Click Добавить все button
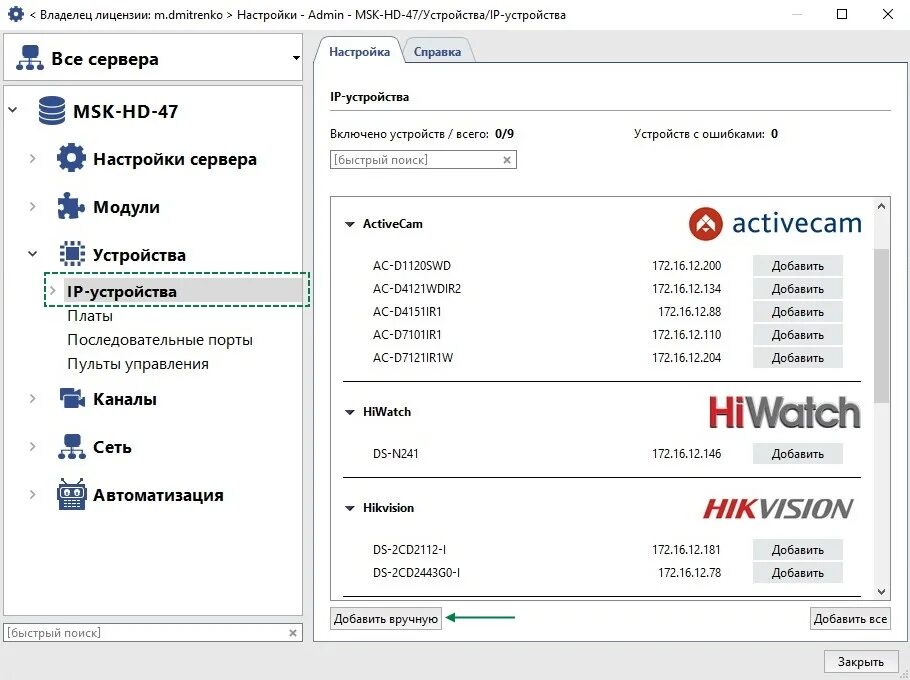The image size is (910, 680). point(850,618)
